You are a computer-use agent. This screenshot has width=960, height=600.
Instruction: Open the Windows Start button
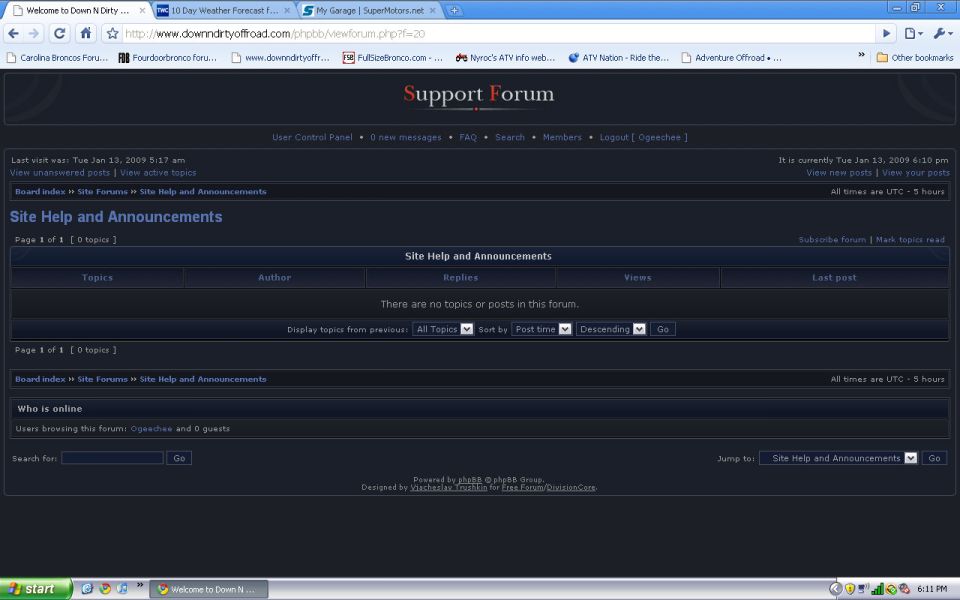coord(36,589)
